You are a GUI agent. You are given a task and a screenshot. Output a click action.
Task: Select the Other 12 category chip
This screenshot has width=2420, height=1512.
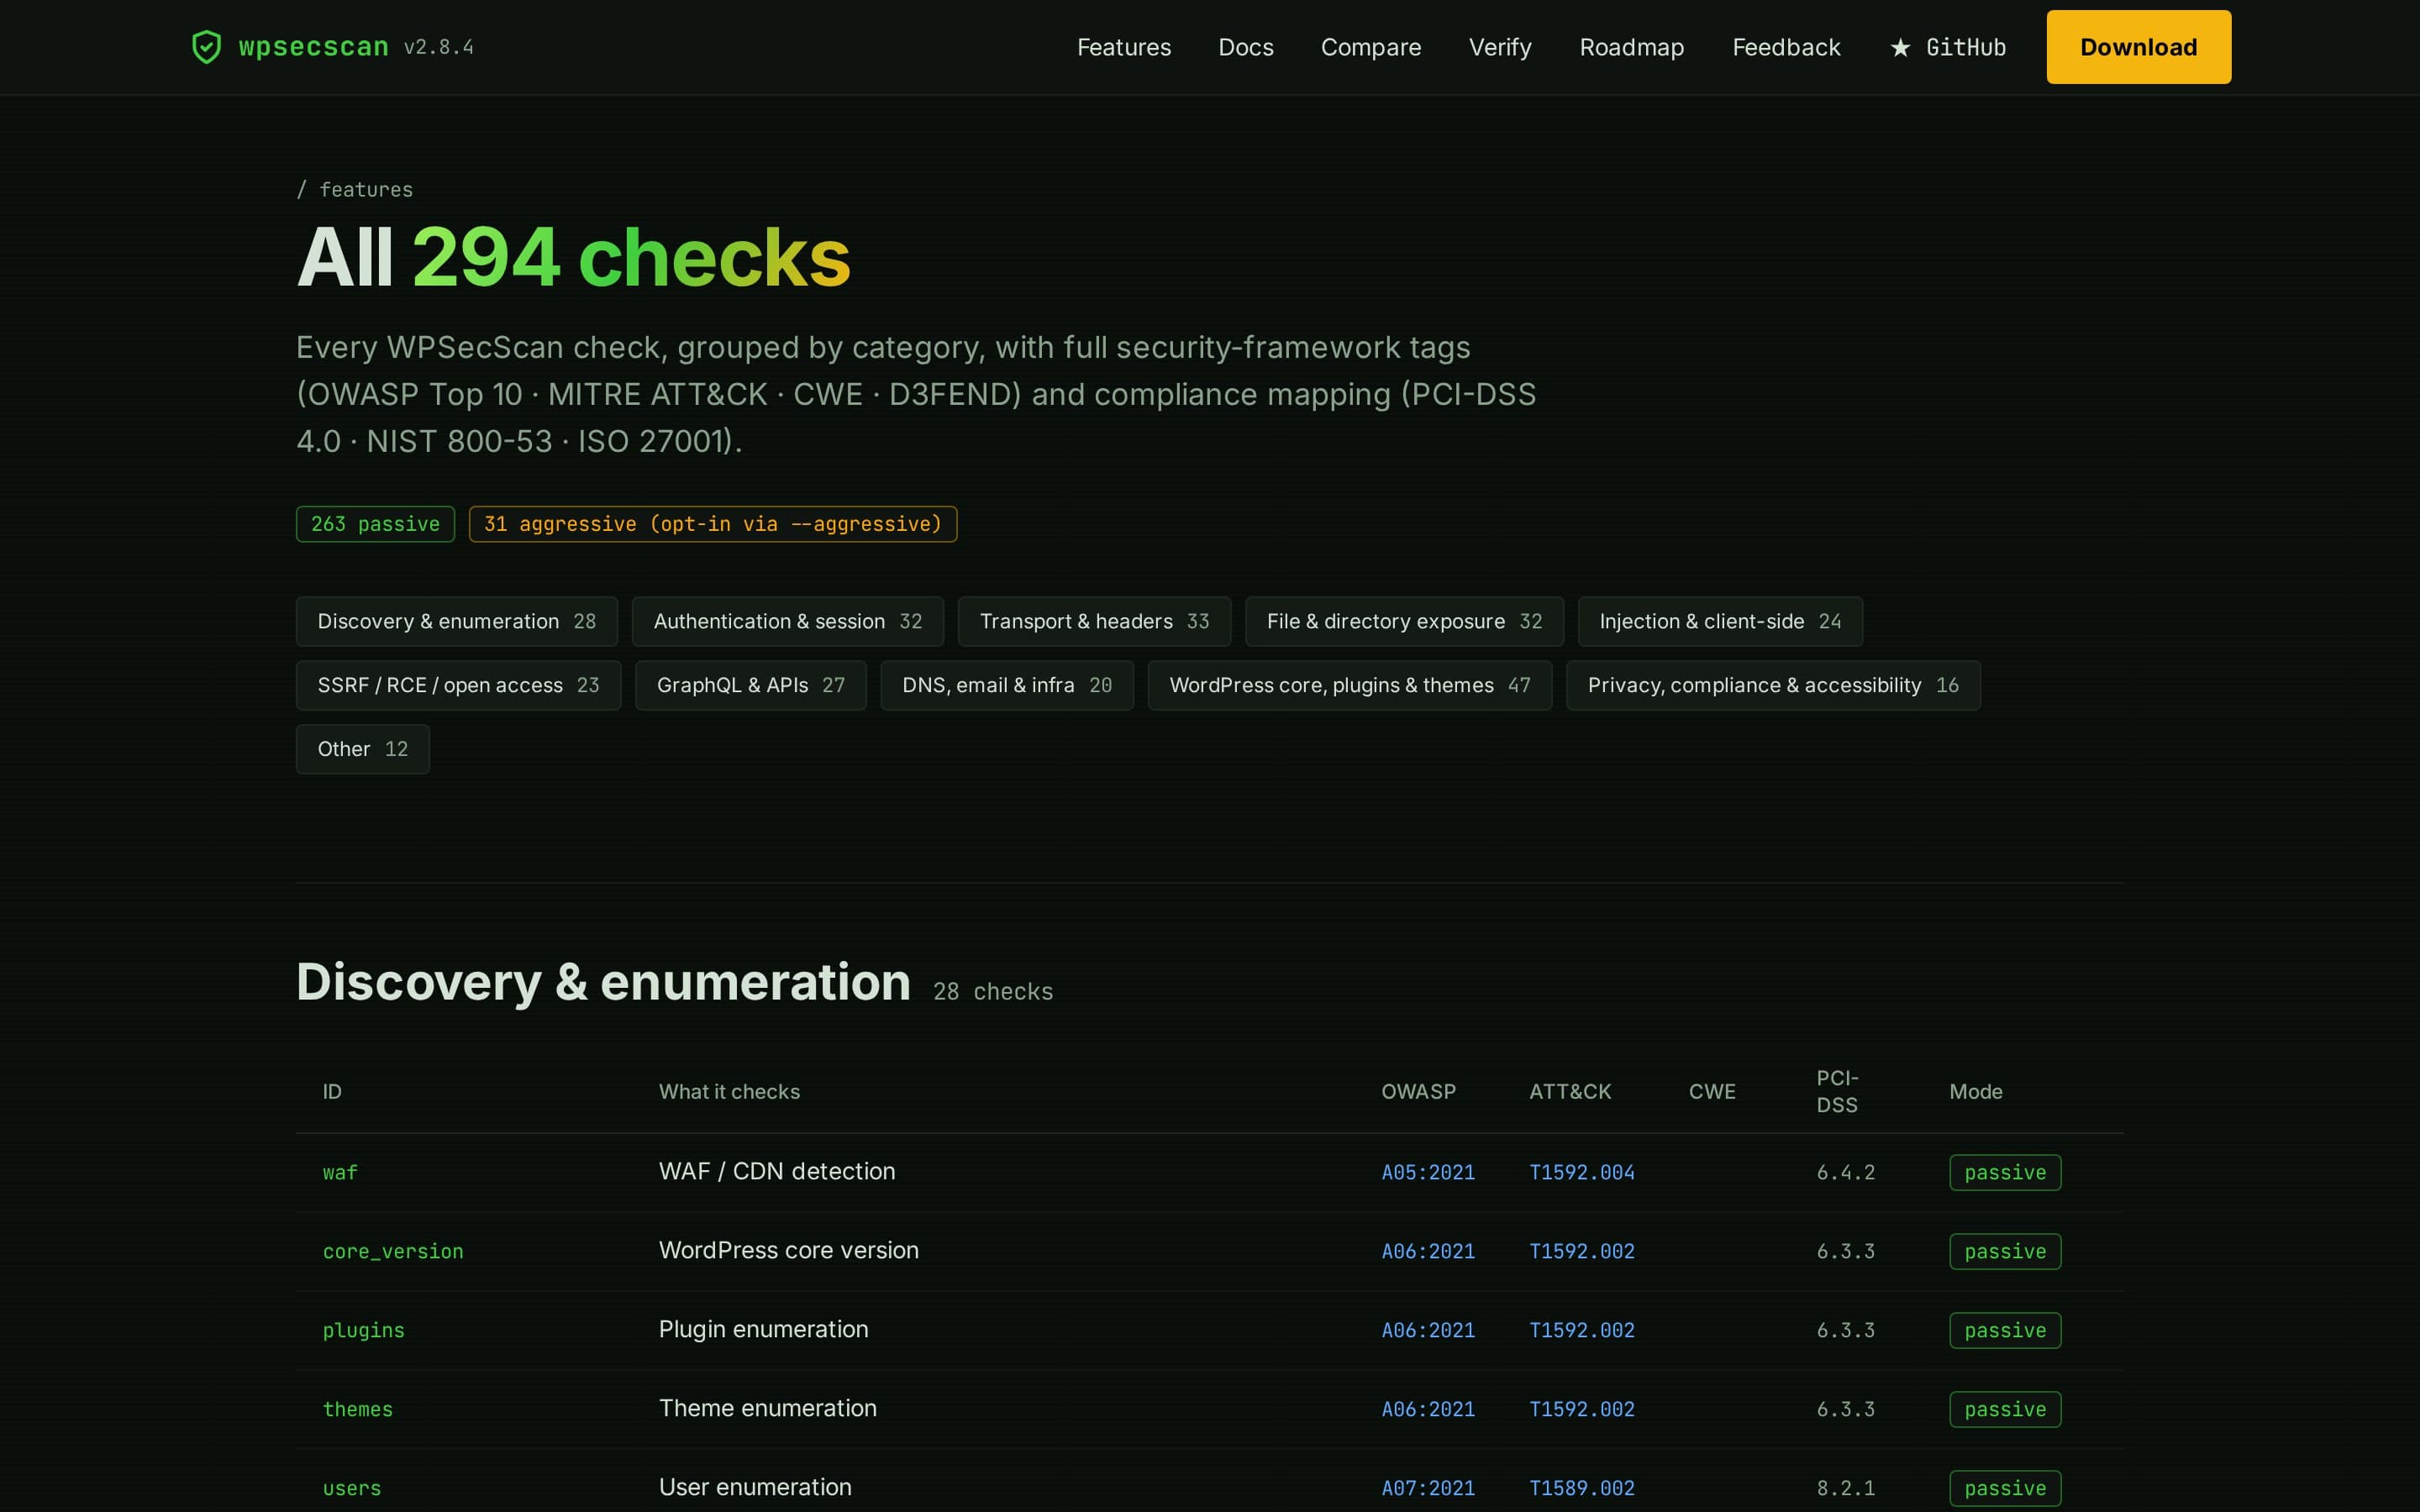pyautogui.click(x=362, y=749)
